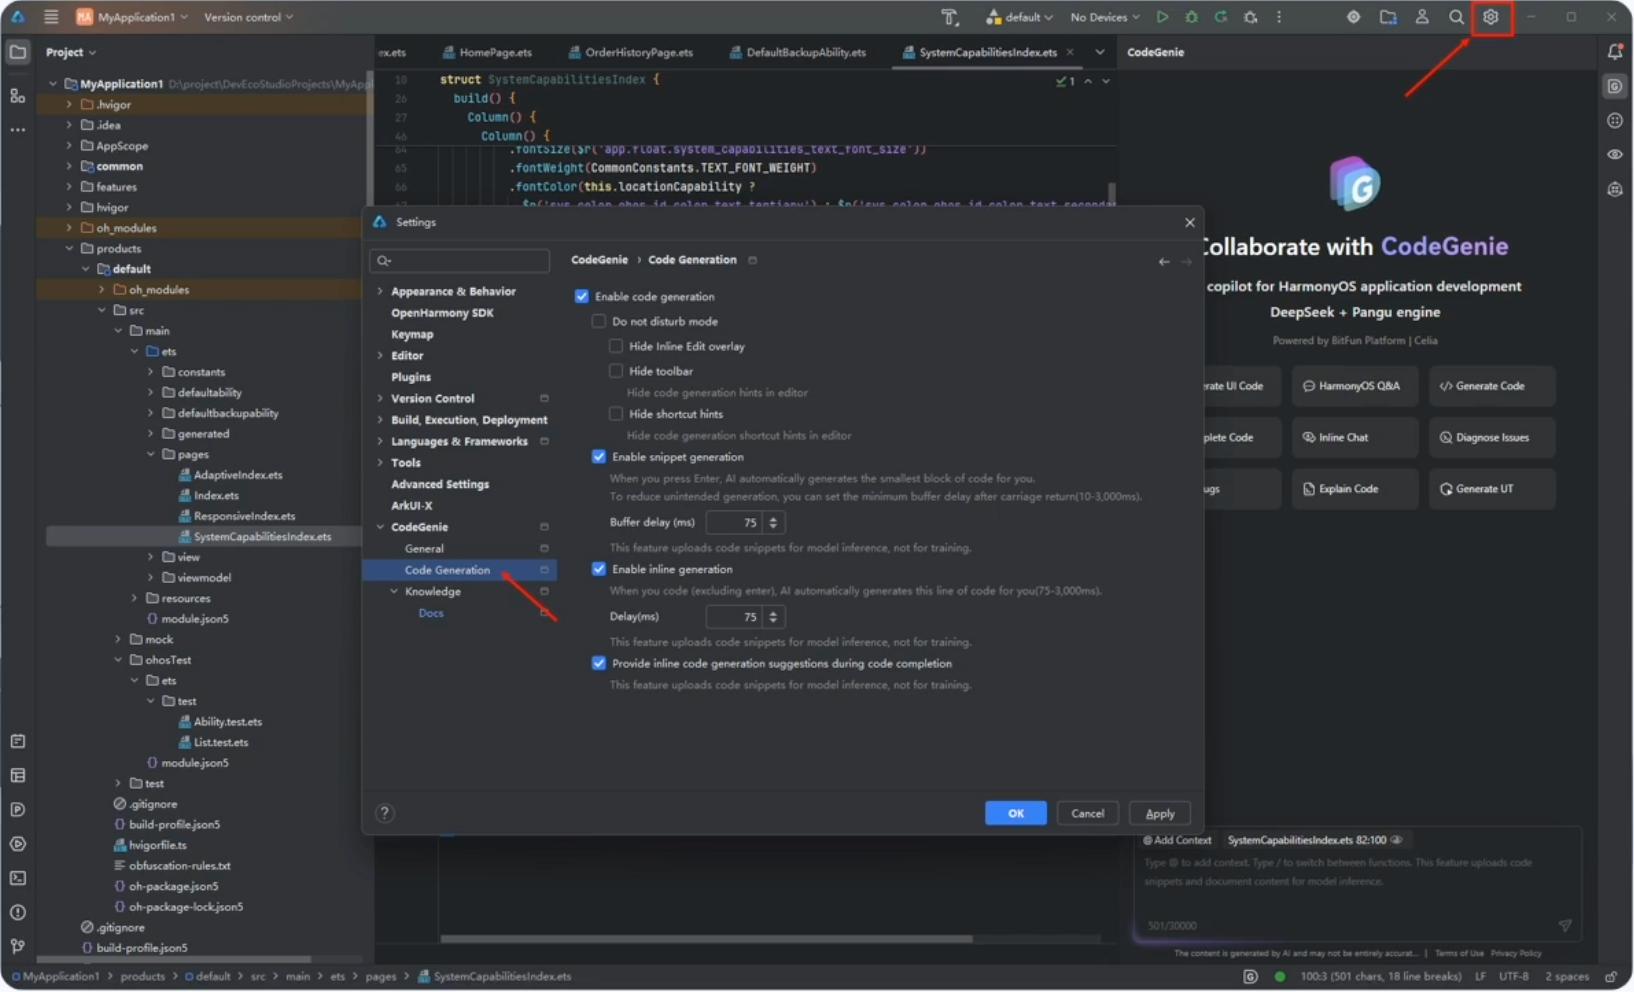Check Hide toolbar checkbox

tap(616, 371)
